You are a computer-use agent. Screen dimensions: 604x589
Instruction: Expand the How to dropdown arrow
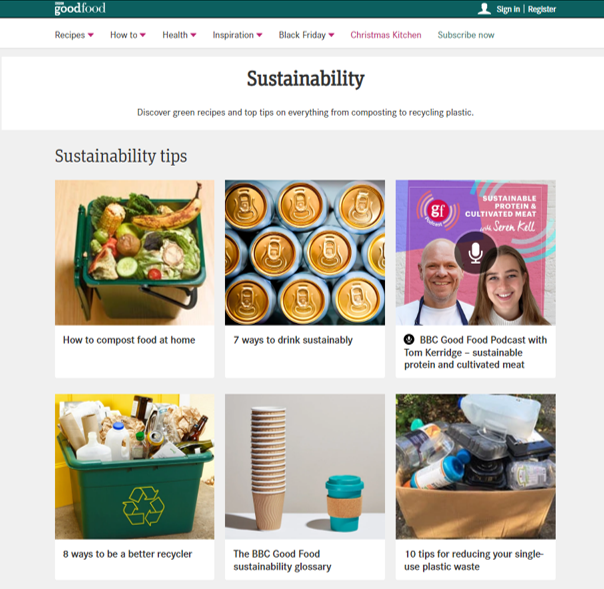click(x=143, y=35)
